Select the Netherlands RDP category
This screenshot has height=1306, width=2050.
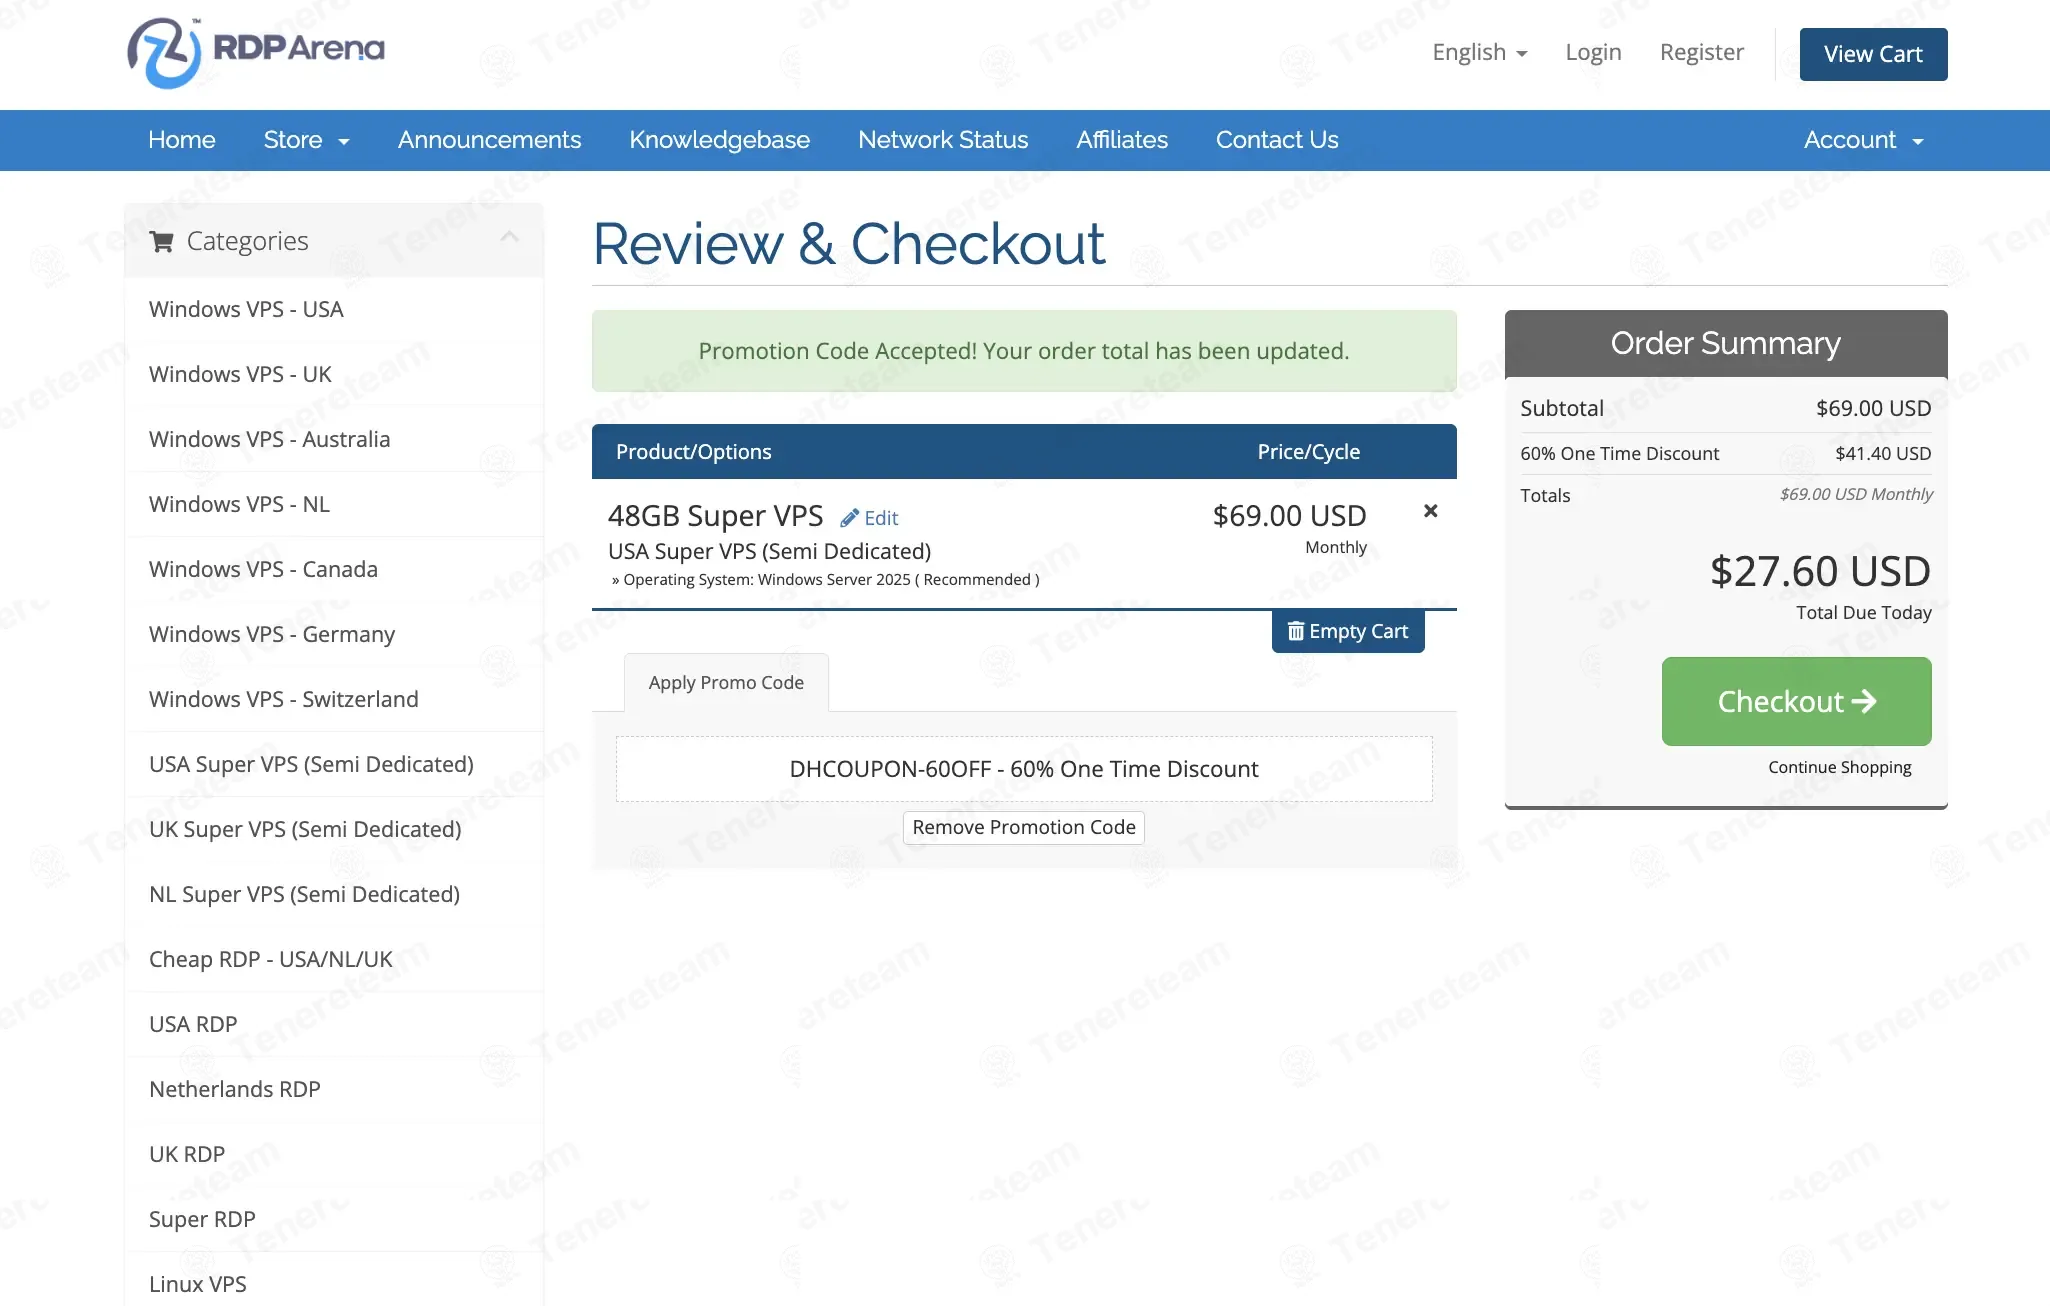334,1089
